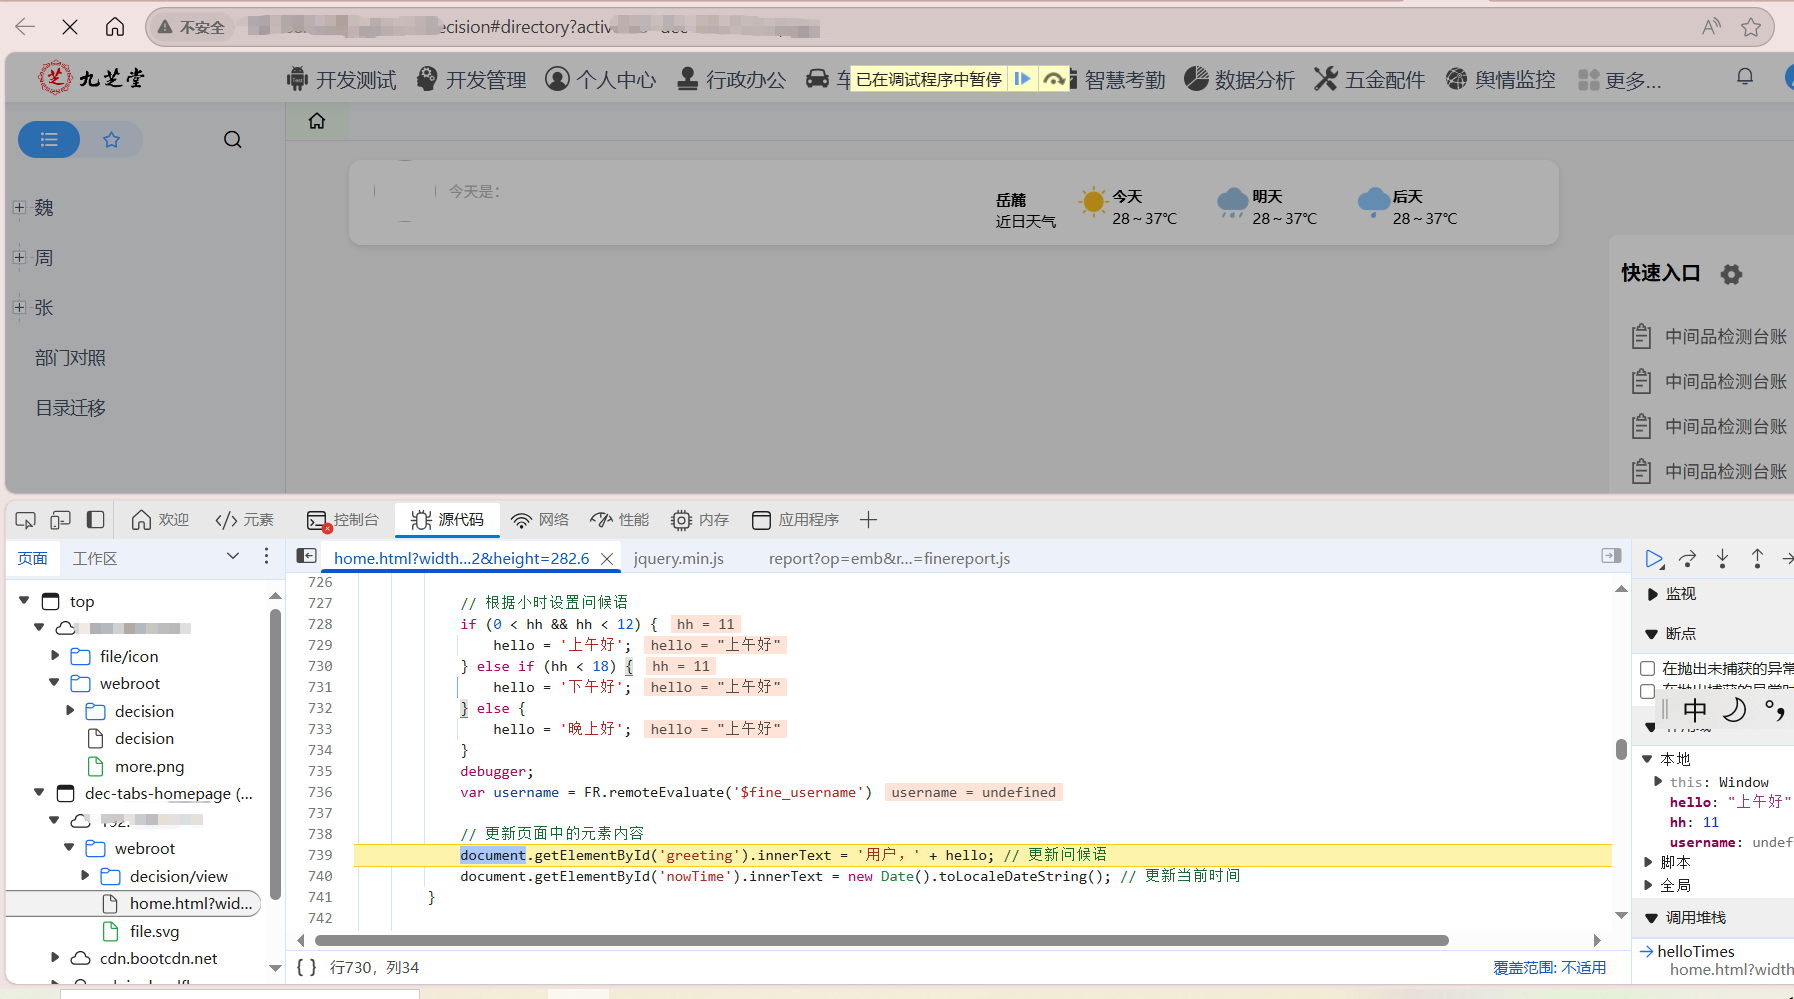Expand the 魏 tree node
Viewport: 1794px width, 999px height.
(x=19, y=208)
